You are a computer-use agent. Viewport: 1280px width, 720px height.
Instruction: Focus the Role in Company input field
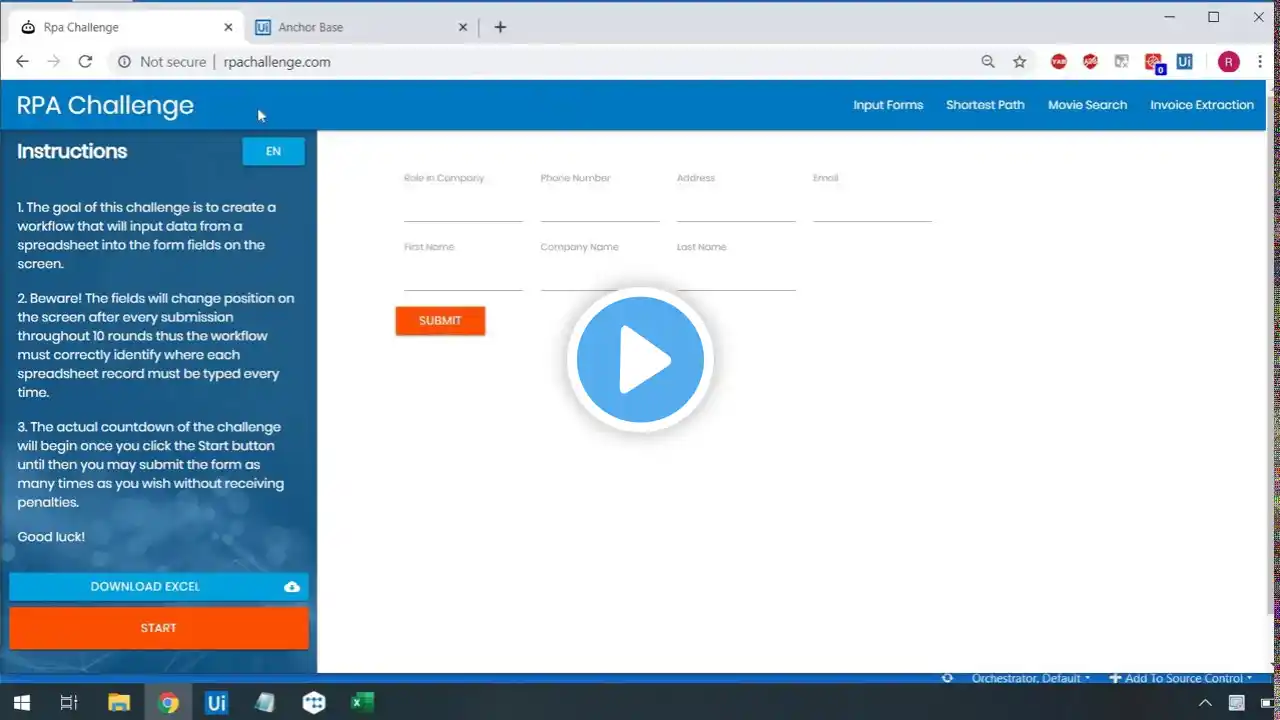pos(463,208)
